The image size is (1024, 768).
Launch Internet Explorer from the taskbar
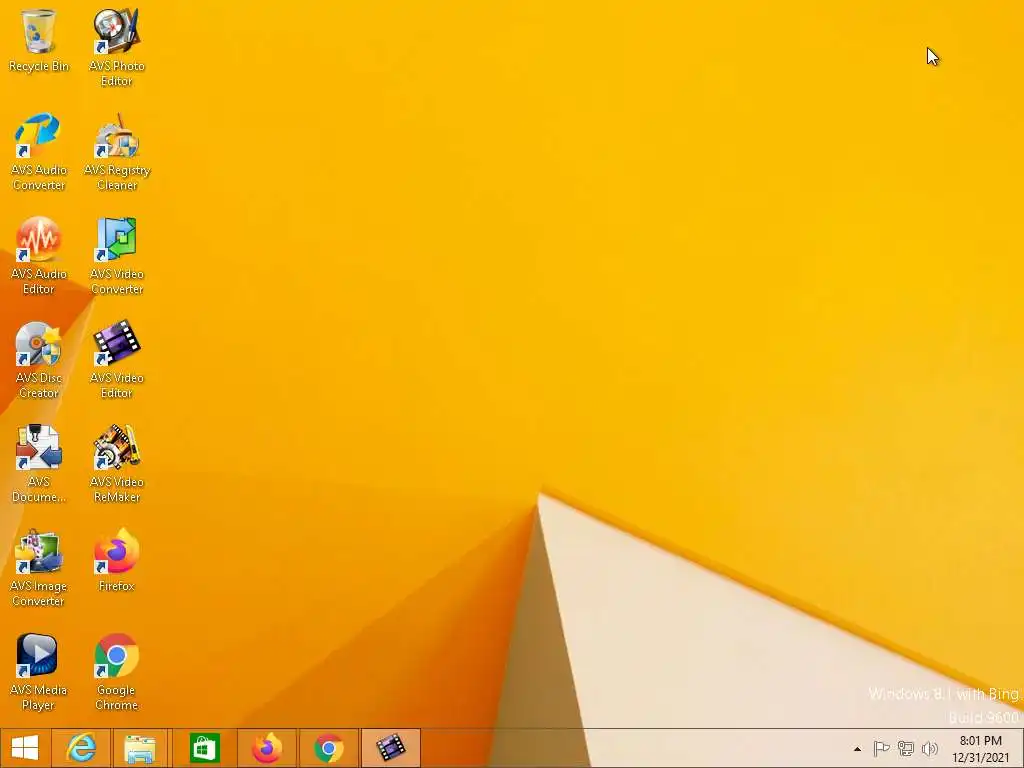click(82, 748)
